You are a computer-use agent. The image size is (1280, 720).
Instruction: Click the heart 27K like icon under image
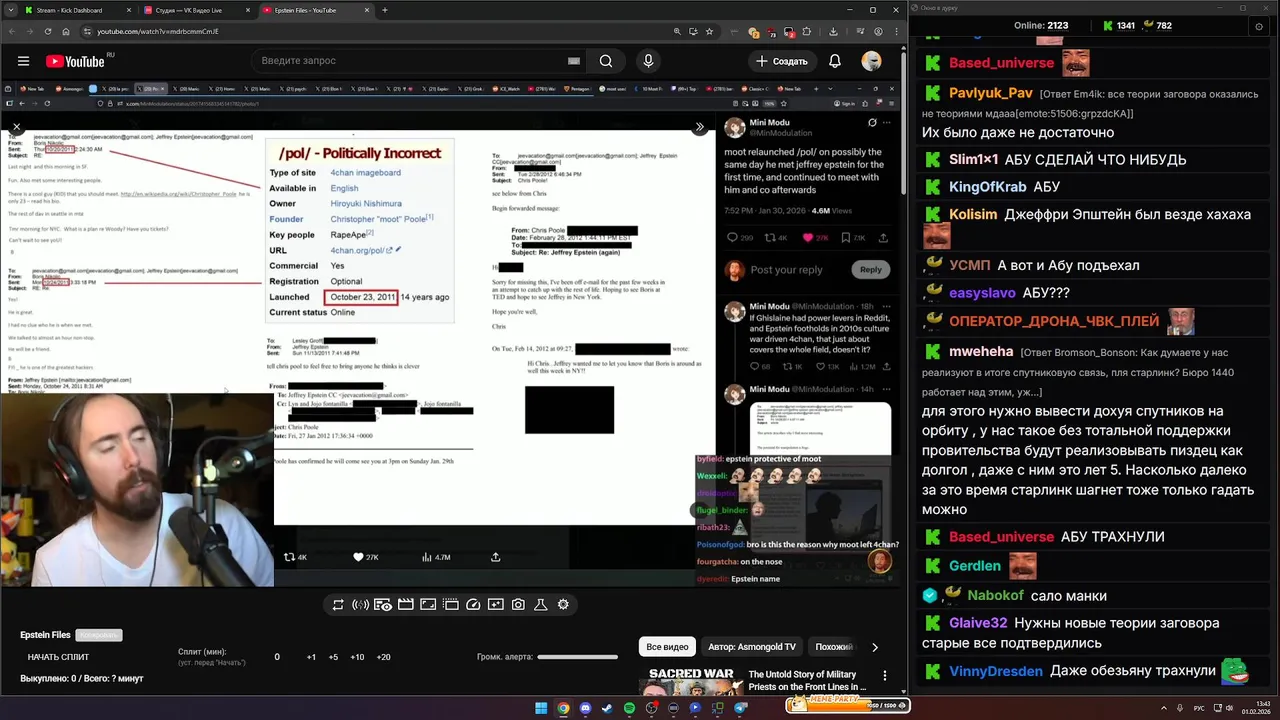[x=366, y=557]
